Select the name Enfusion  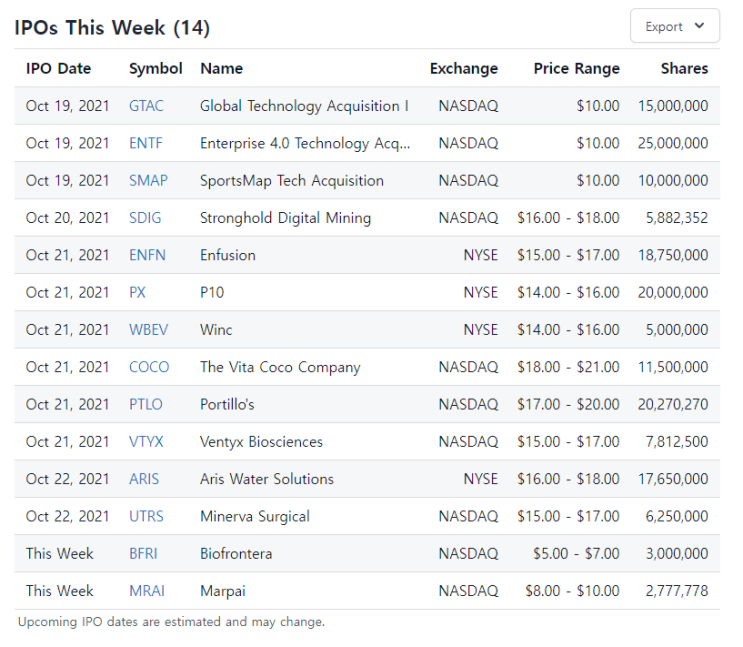pyautogui.click(x=227, y=255)
